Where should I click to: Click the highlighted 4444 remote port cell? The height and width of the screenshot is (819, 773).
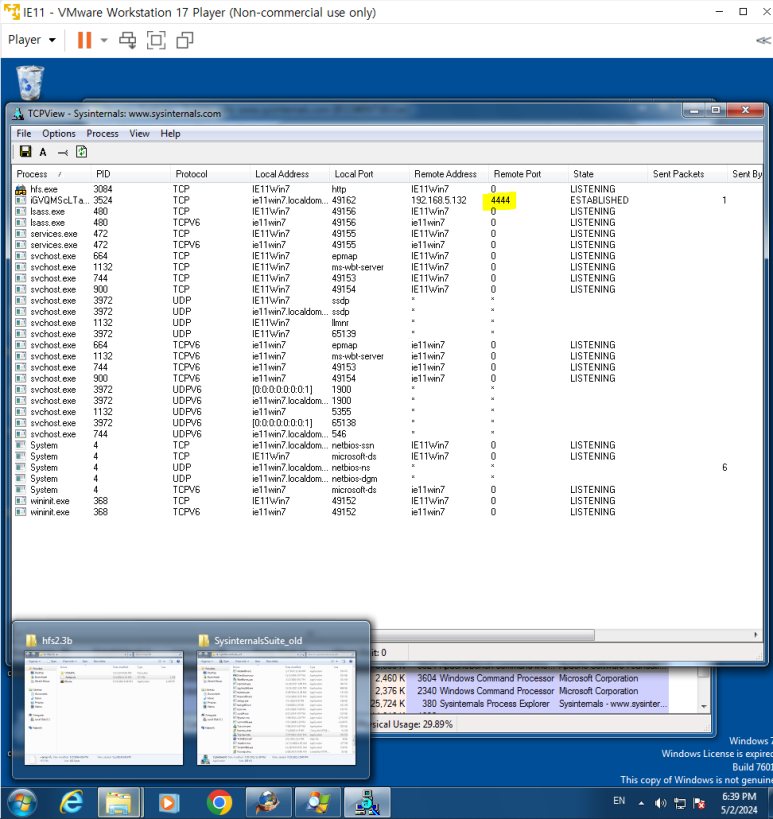pos(500,200)
